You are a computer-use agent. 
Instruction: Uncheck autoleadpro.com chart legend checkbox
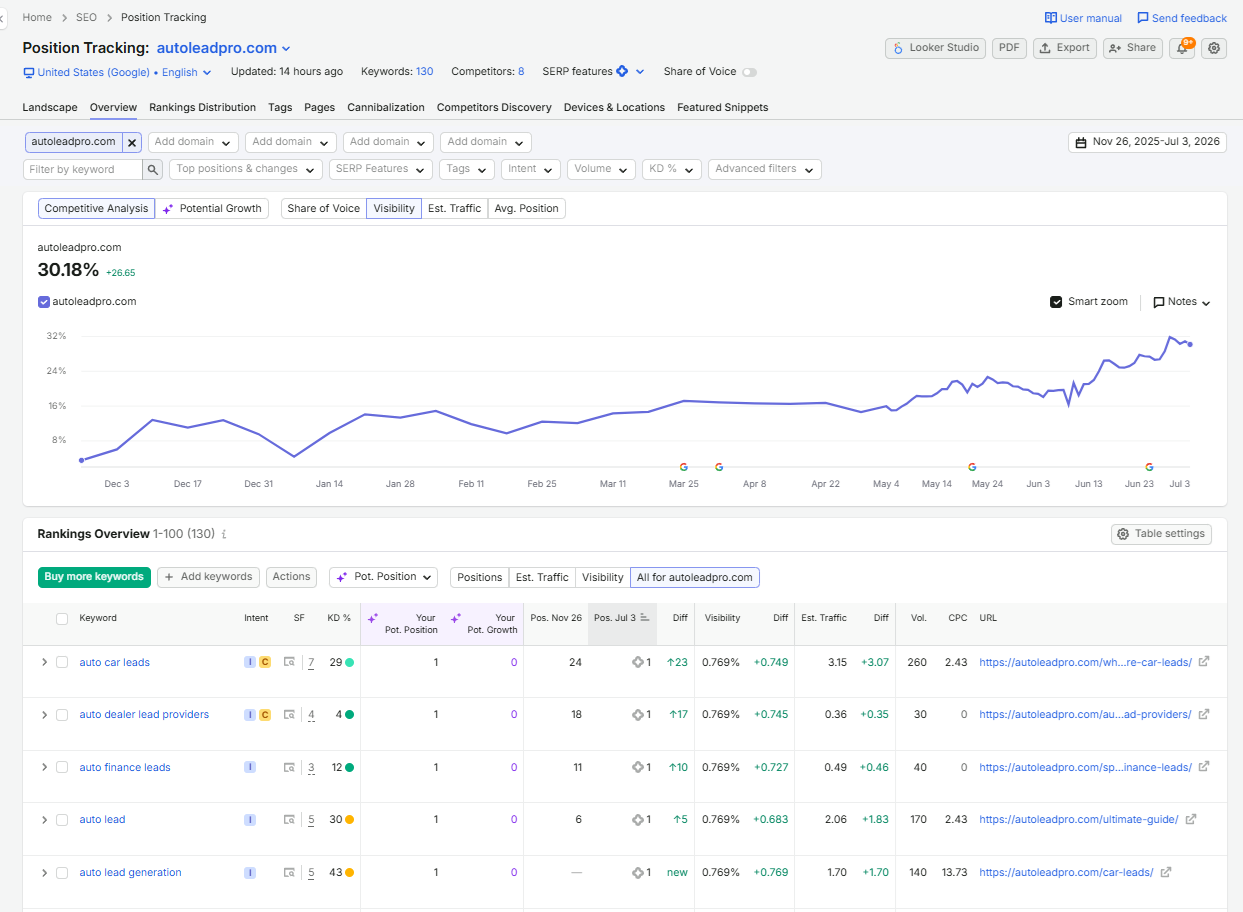pyautogui.click(x=43, y=301)
